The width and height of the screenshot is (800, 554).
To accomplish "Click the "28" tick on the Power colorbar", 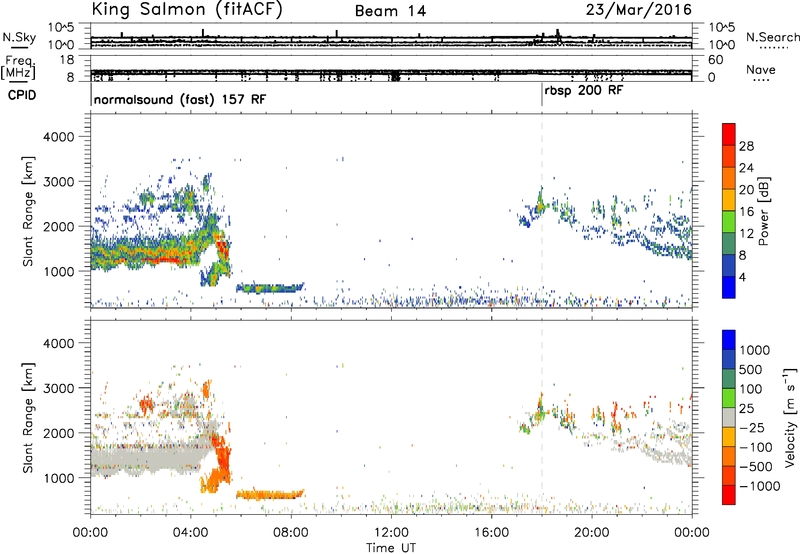I will tap(746, 146).
